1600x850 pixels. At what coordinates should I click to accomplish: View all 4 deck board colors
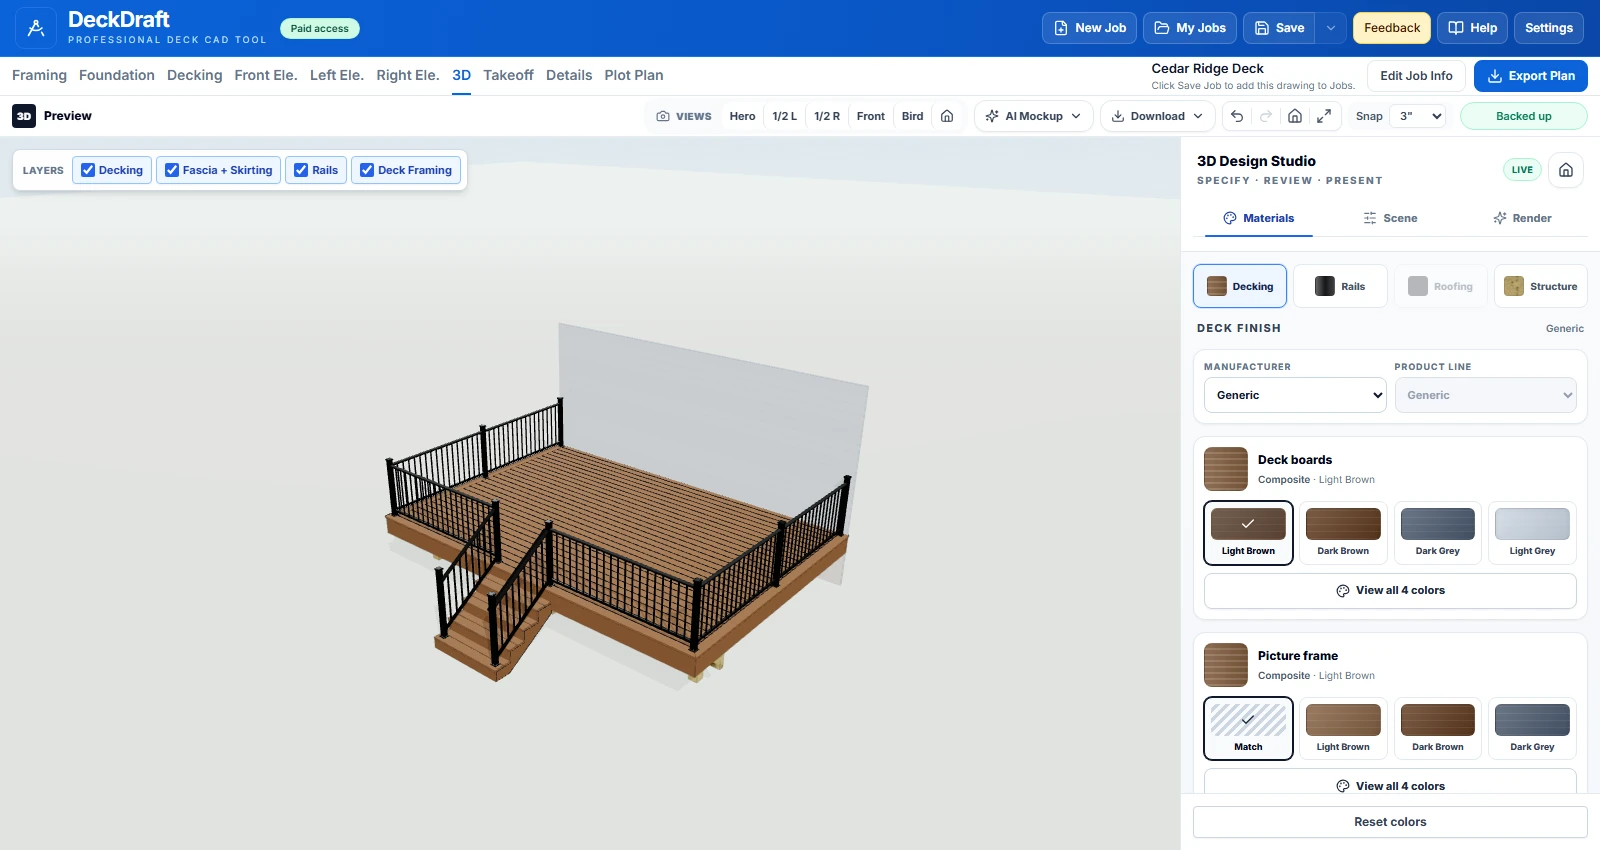point(1390,591)
